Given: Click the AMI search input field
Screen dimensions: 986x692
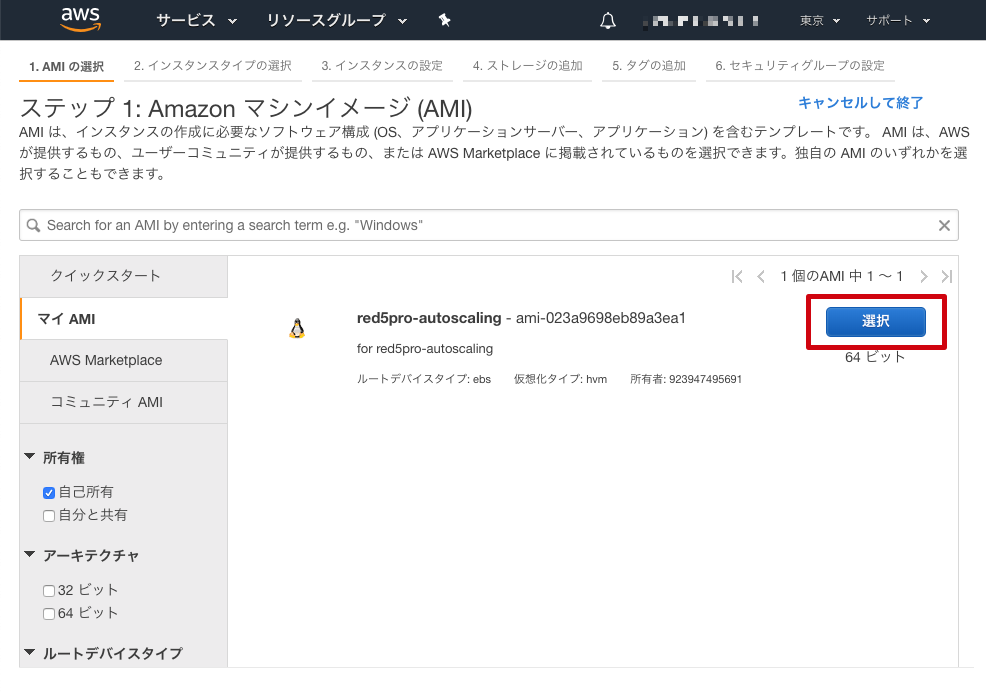Looking at the screenshot, I should (489, 225).
